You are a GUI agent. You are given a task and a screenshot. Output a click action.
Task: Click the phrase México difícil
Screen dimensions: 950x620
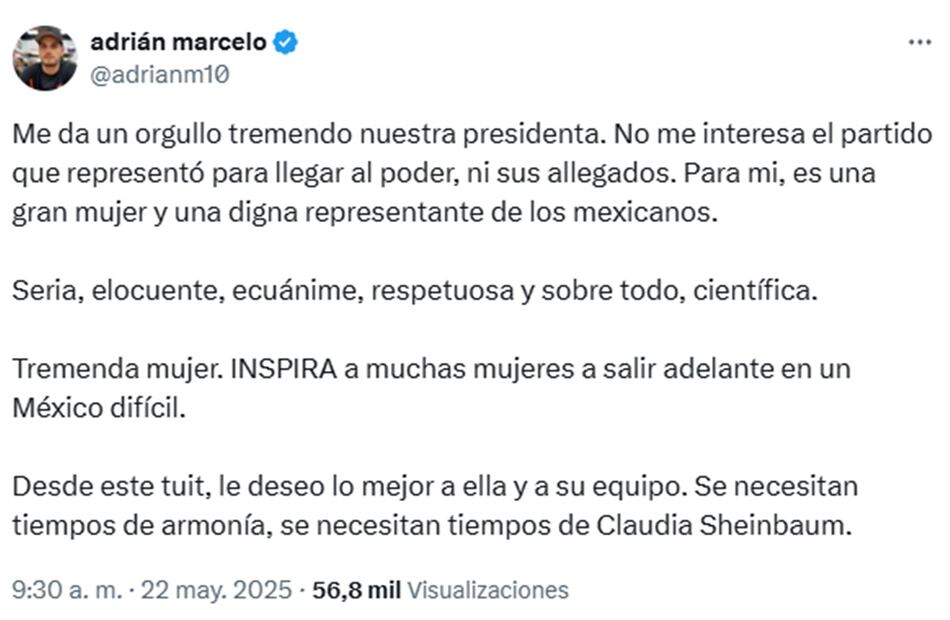(99, 408)
